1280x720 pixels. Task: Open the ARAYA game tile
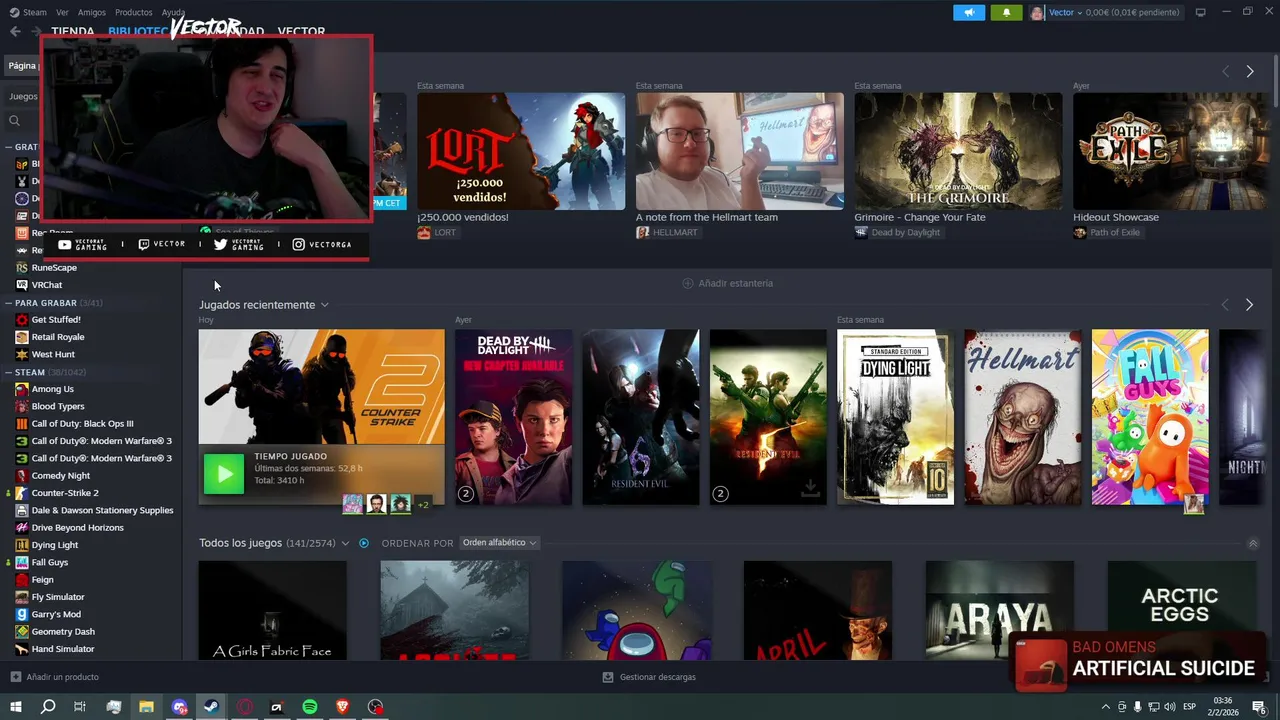coord(999,609)
